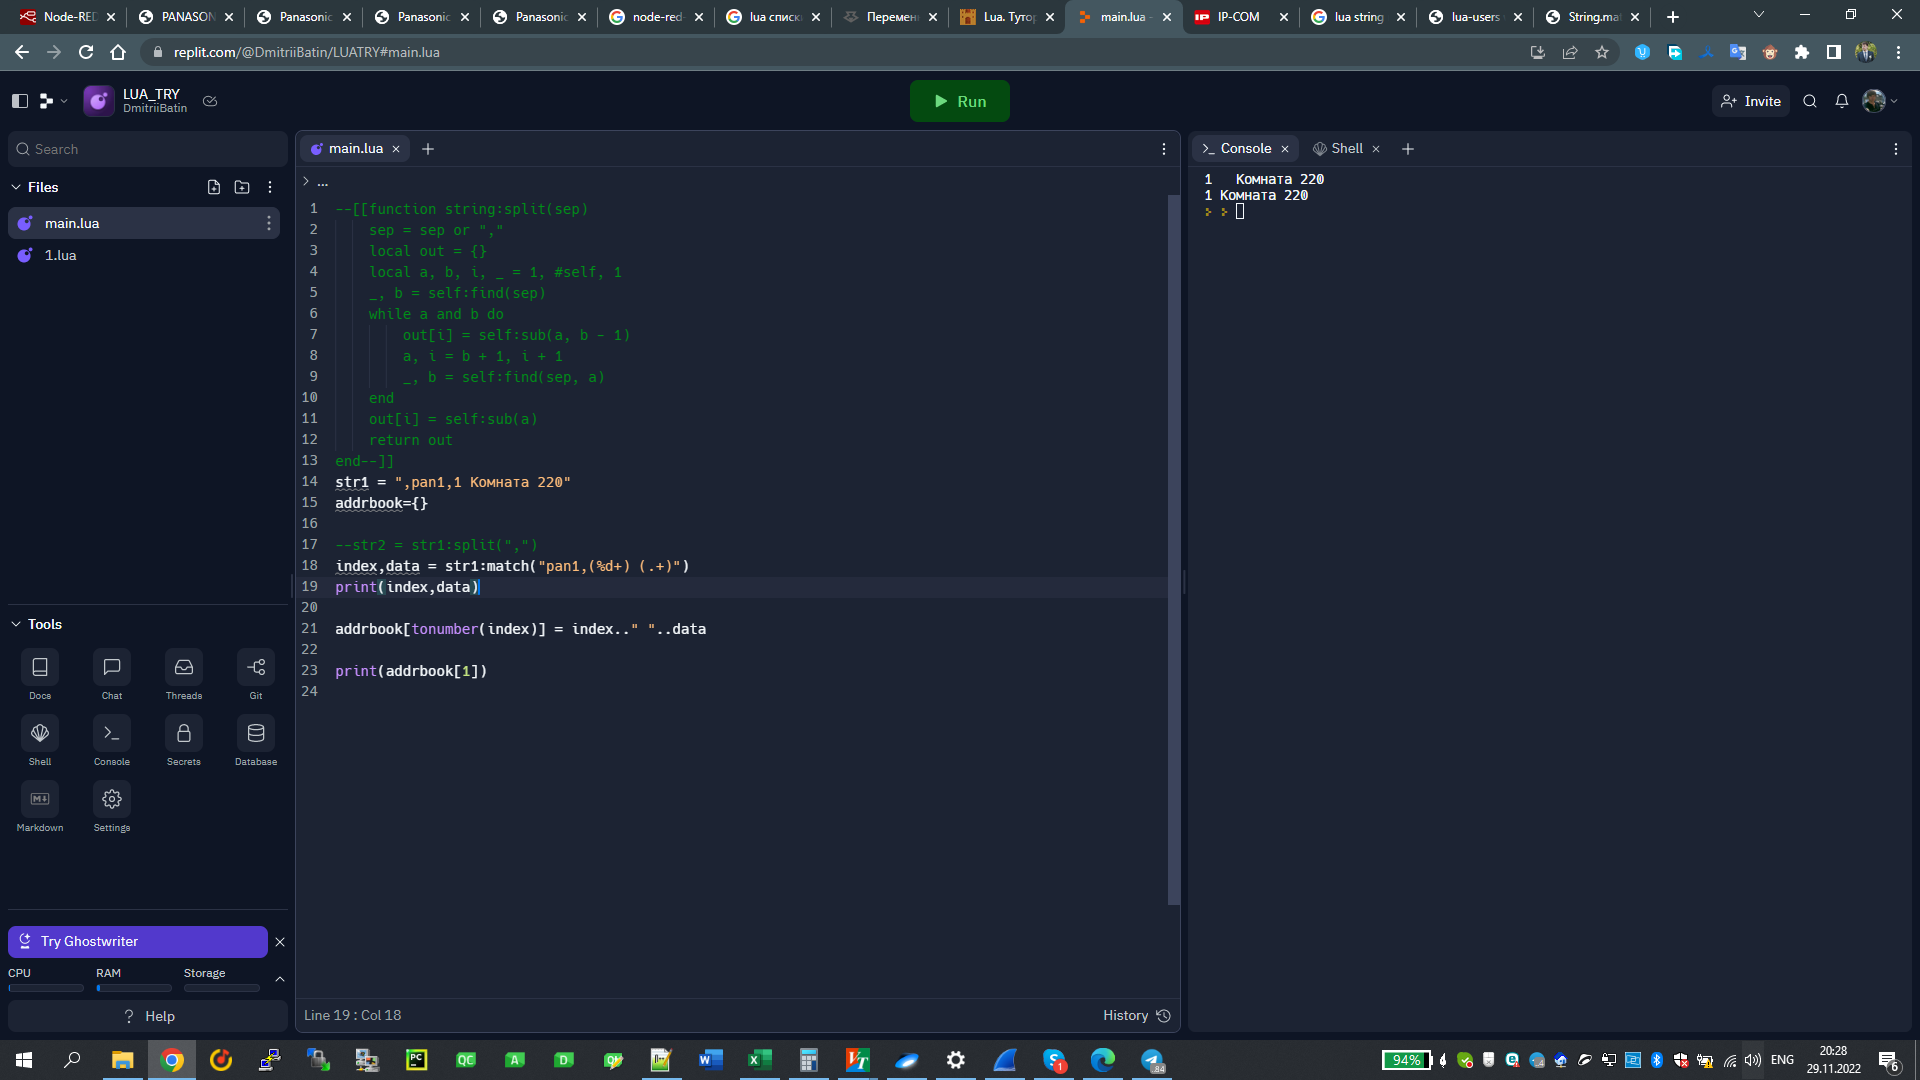
Task: Expand the resources panel chevron
Action: [280, 979]
